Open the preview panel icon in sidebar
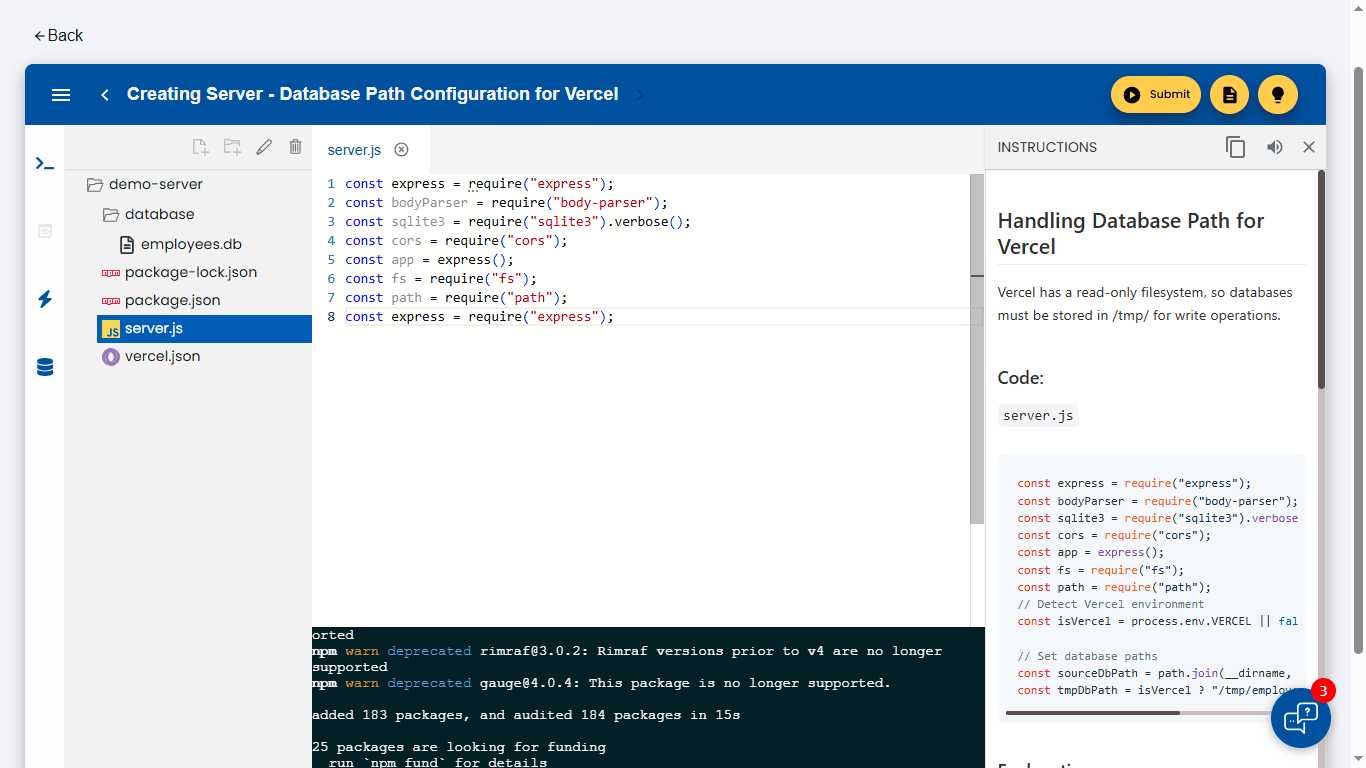Screen dimensions: 1366x768 (x=45, y=231)
